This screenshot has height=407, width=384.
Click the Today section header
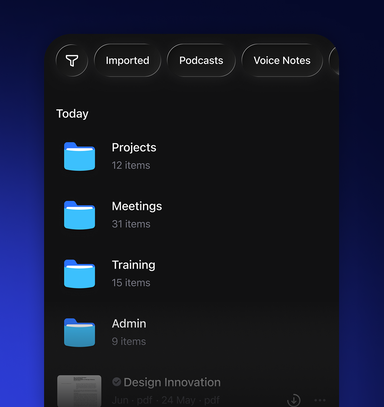72,114
